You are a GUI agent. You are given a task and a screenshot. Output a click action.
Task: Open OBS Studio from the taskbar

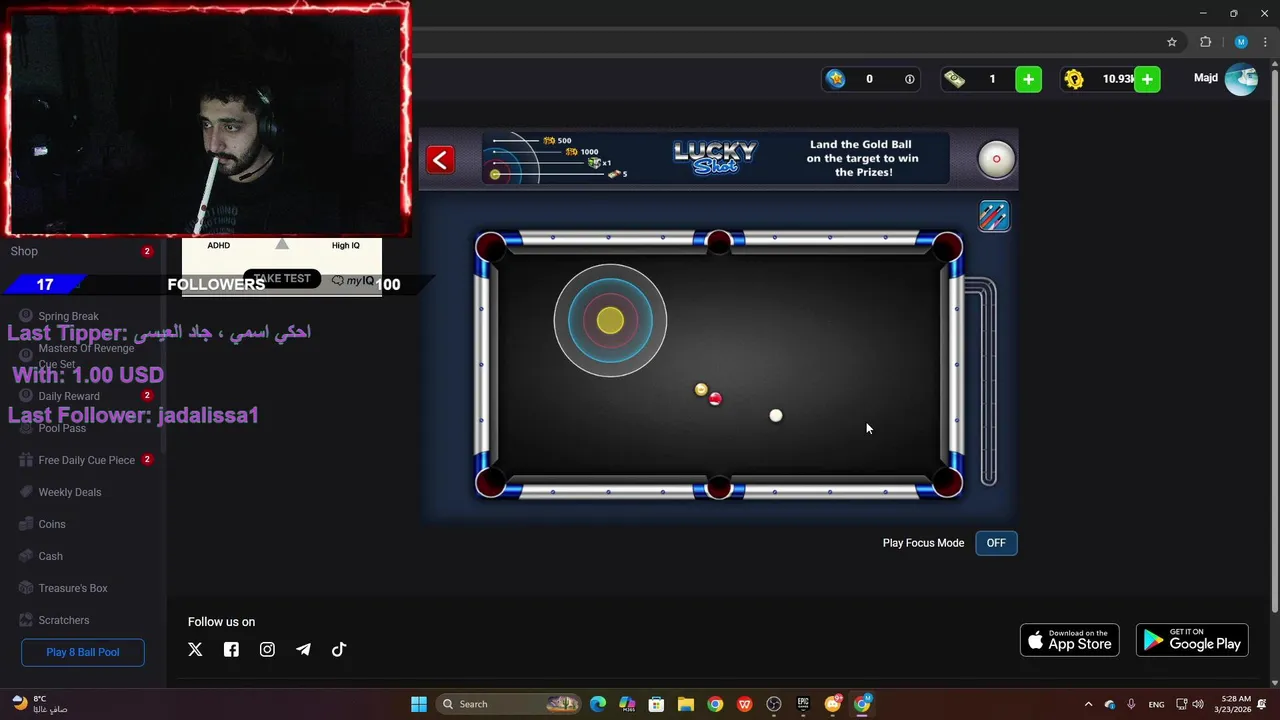point(774,704)
